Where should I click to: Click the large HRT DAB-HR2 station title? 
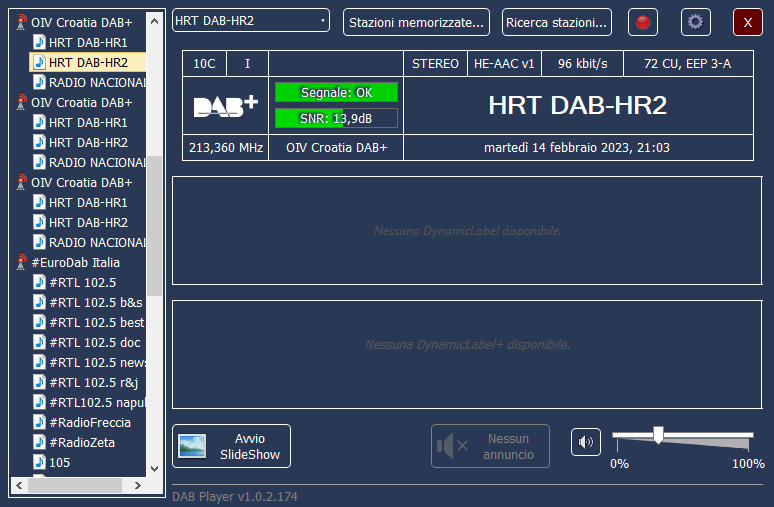pyautogui.click(x=578, y=105)
